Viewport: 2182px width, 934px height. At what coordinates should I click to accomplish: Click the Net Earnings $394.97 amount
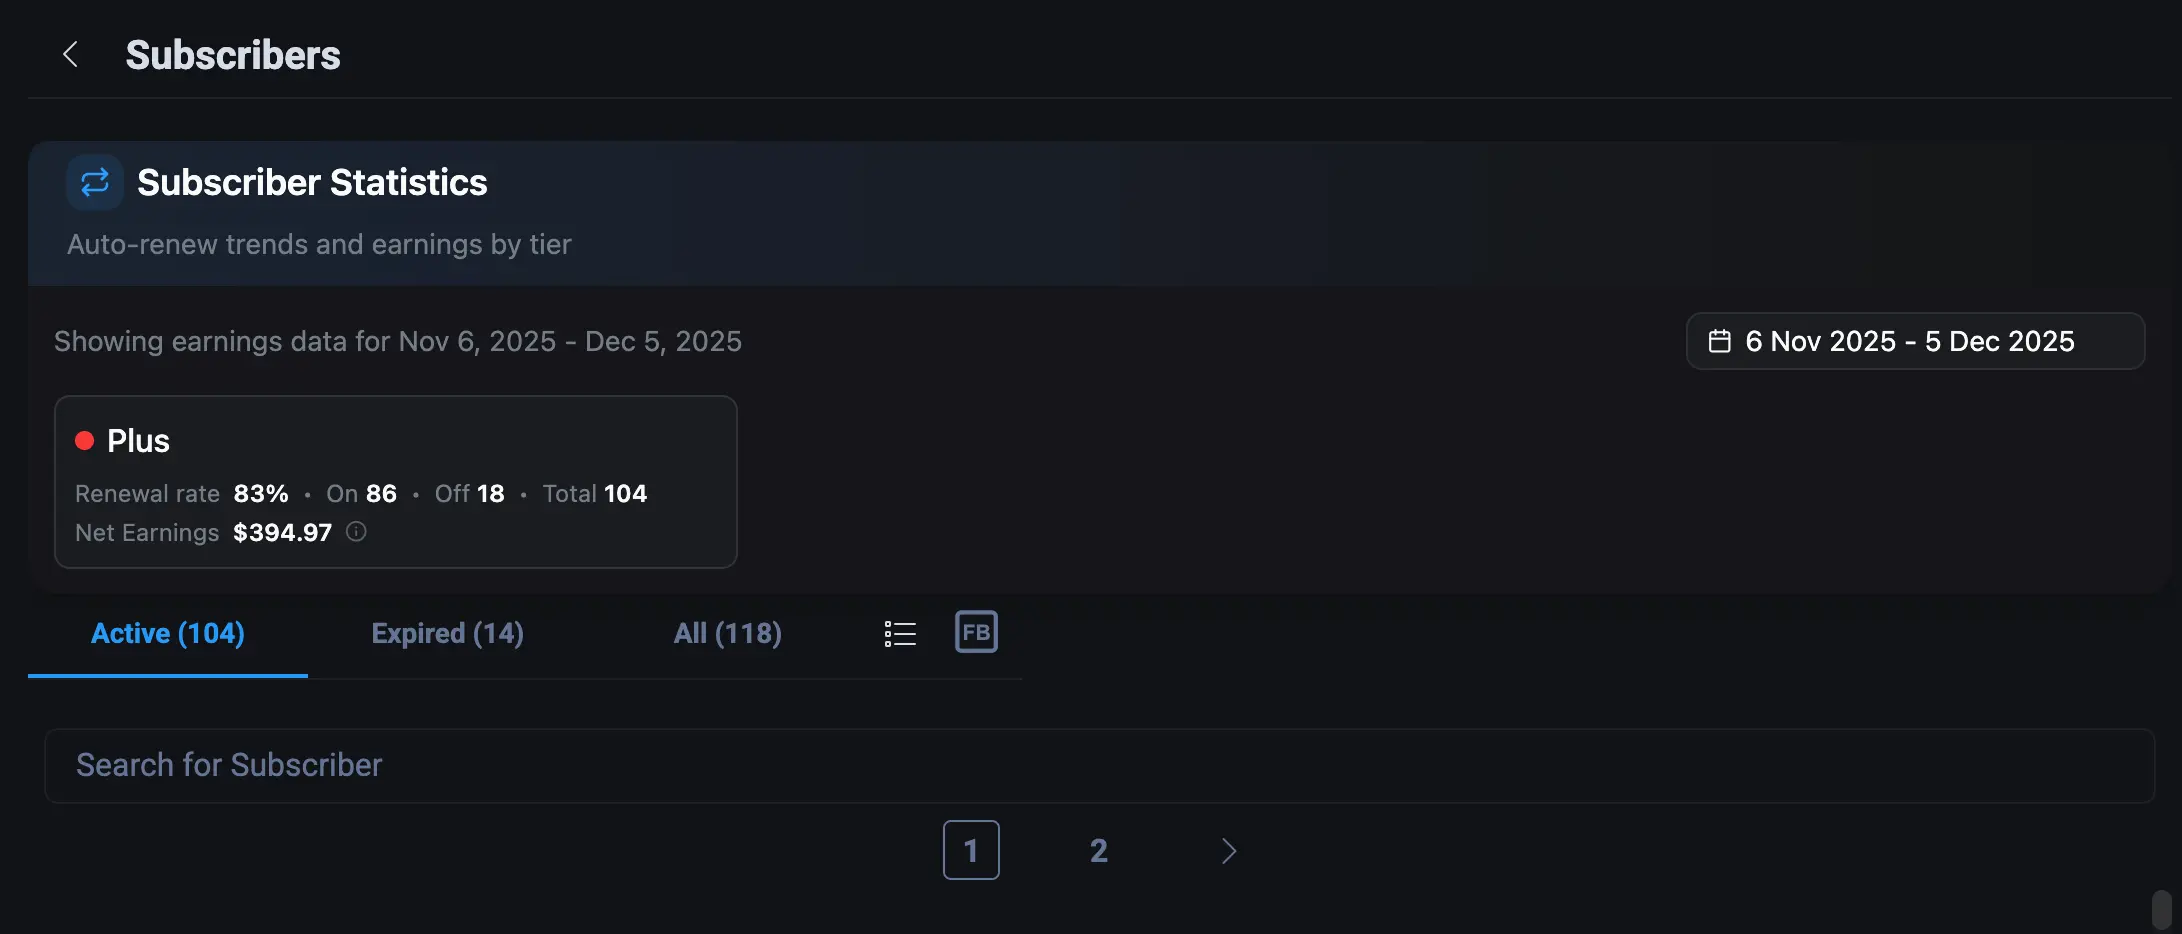[282, 532]
